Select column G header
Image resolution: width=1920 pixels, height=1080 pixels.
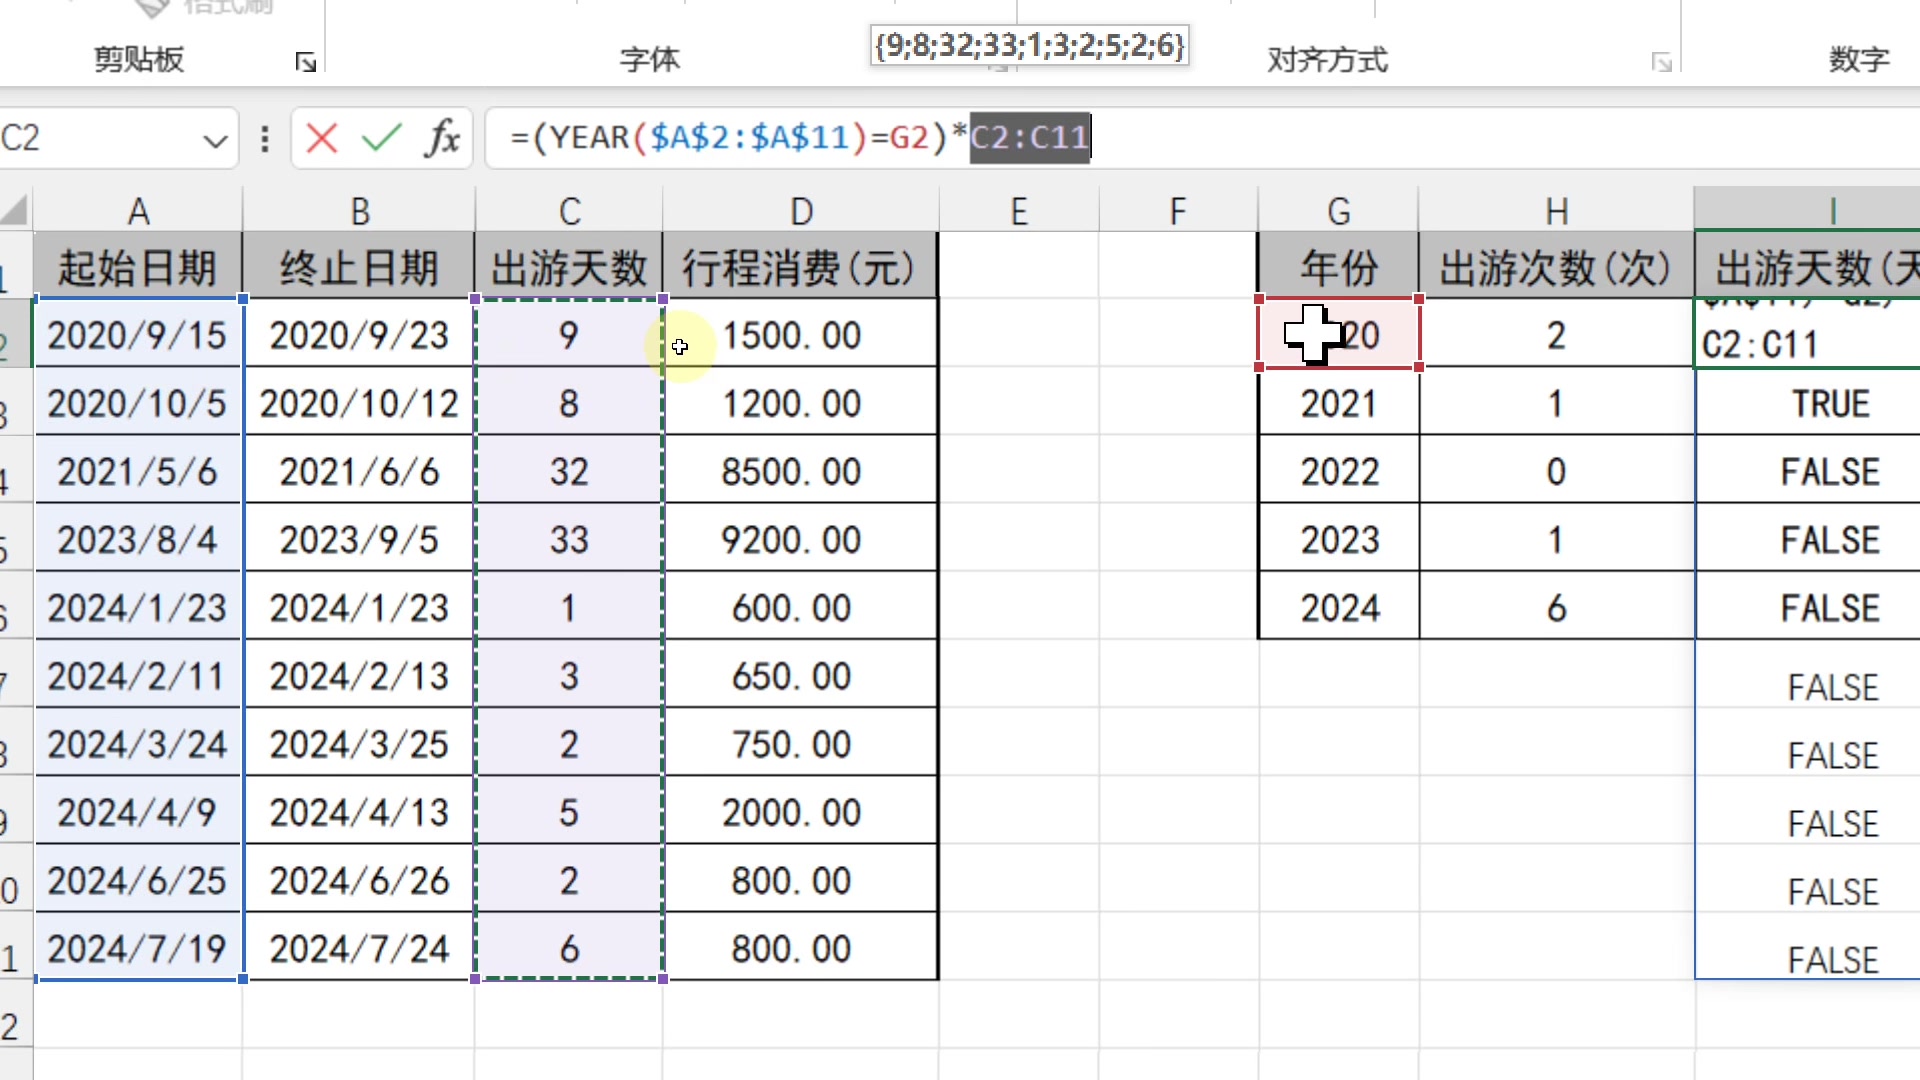point(1338,211)
